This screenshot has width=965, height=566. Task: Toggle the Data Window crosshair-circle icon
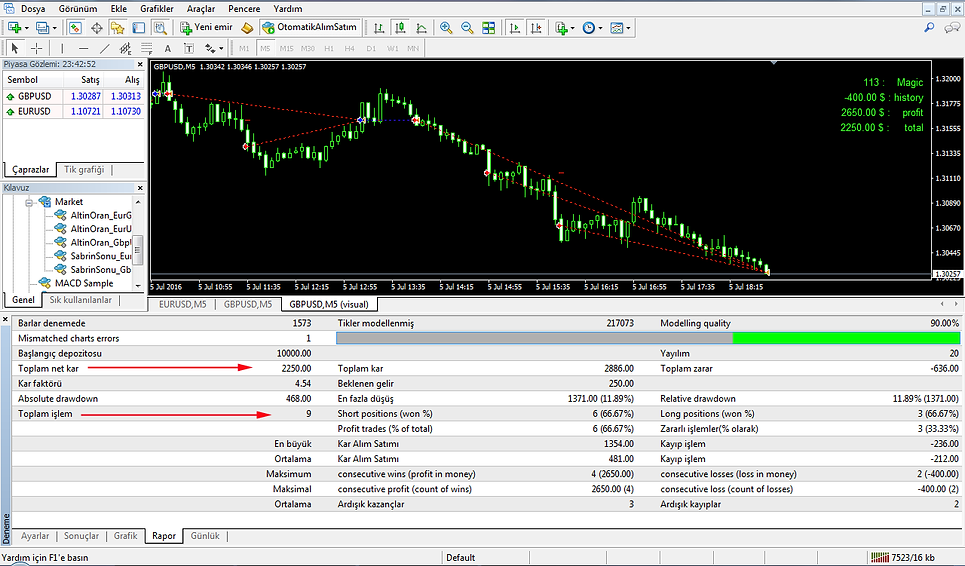[97, 28]
